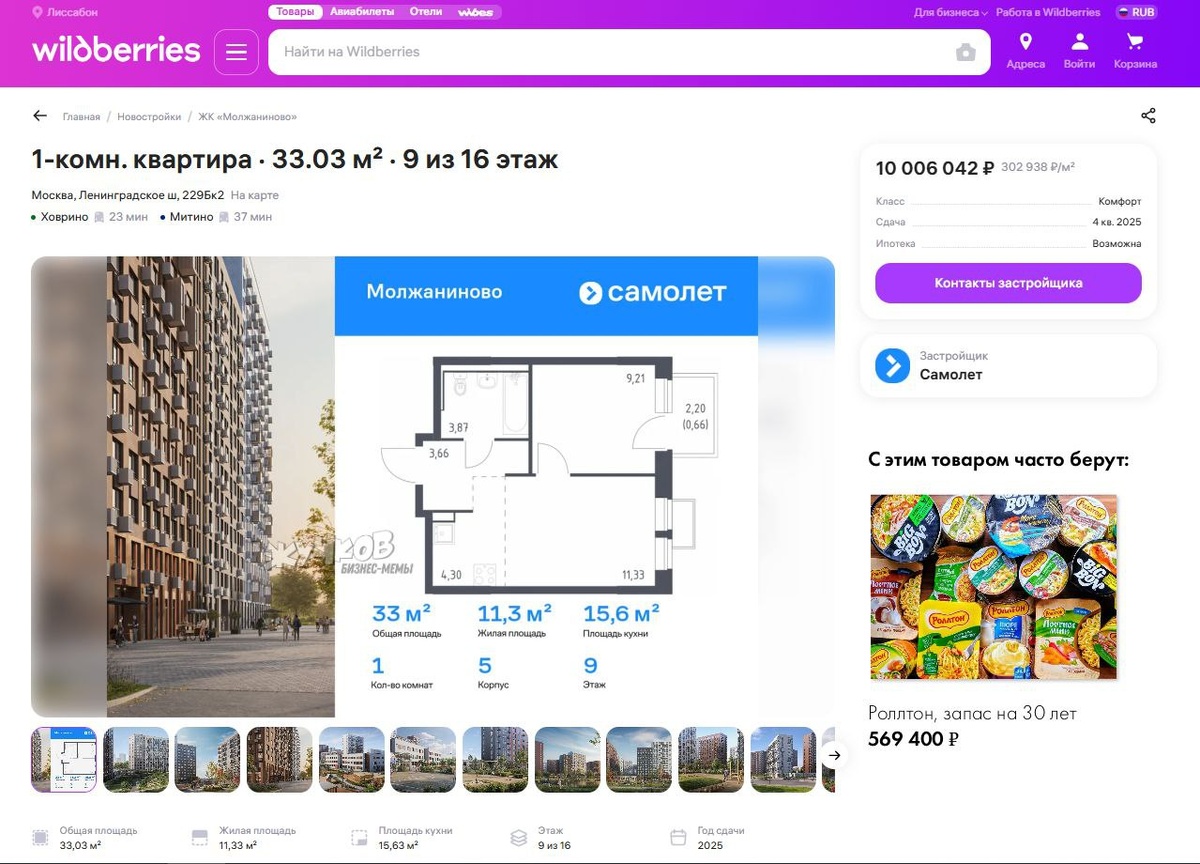Select the third gallery thumbnail
The height and width of the screenshot is (864, 1200).
(x=208, y=760)
